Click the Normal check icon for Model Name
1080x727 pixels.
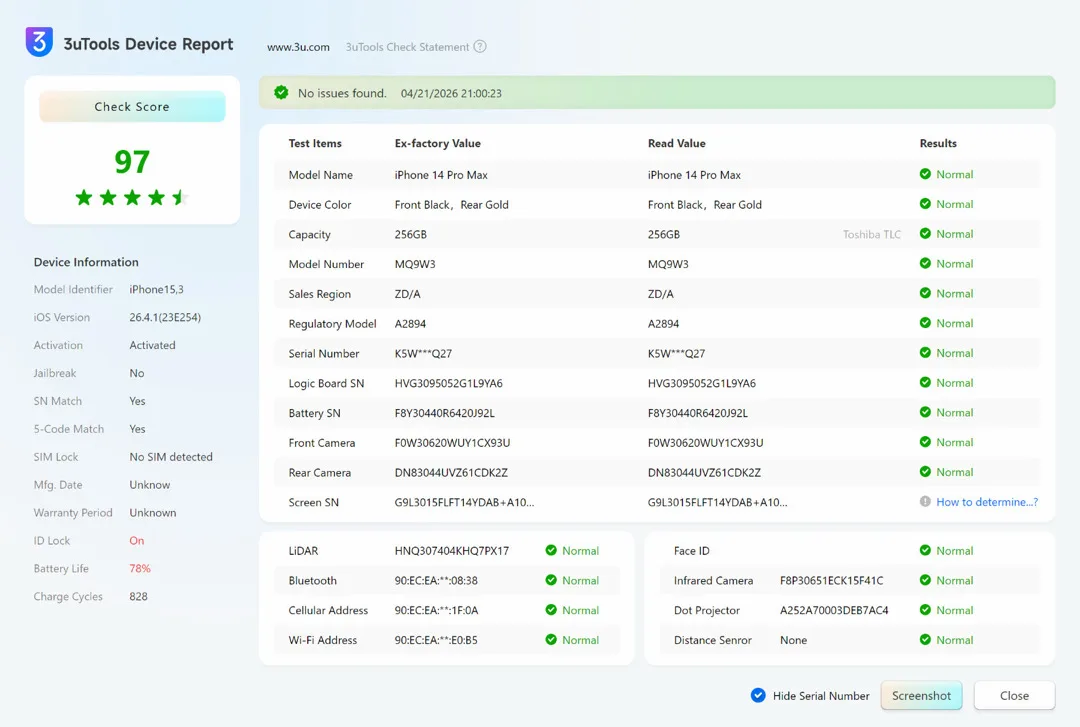(x=925, y=174)
